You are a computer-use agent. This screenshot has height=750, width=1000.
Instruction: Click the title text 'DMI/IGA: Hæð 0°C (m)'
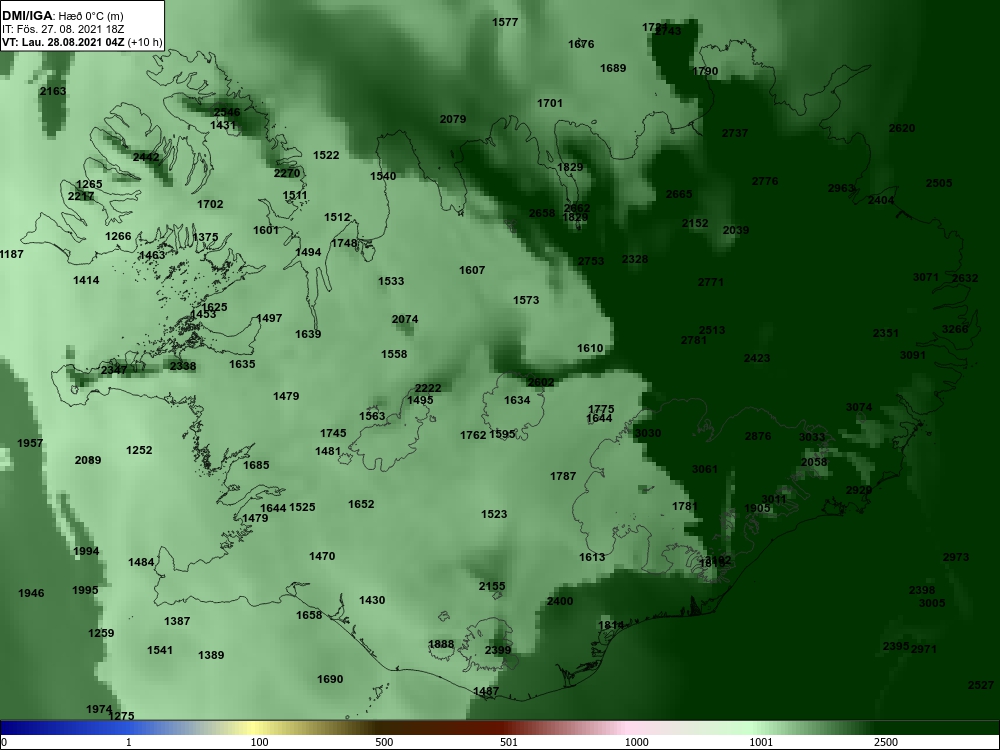(63, 16)
